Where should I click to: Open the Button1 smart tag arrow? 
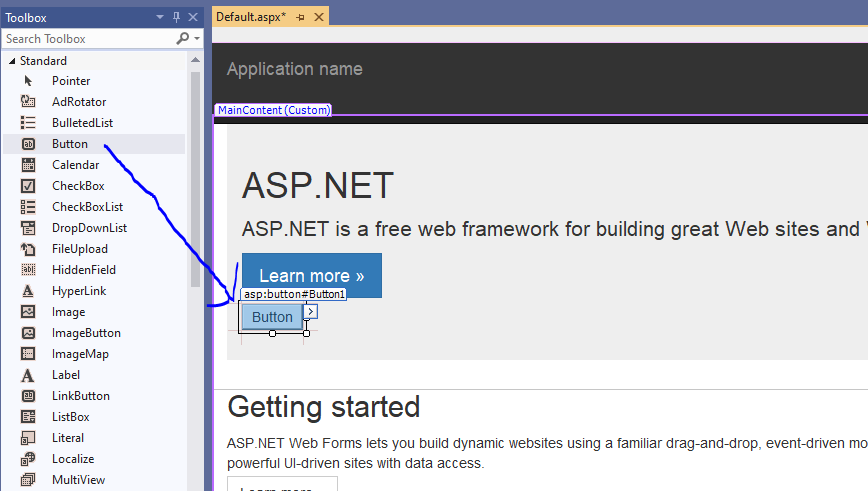click(x=311, y=312)
